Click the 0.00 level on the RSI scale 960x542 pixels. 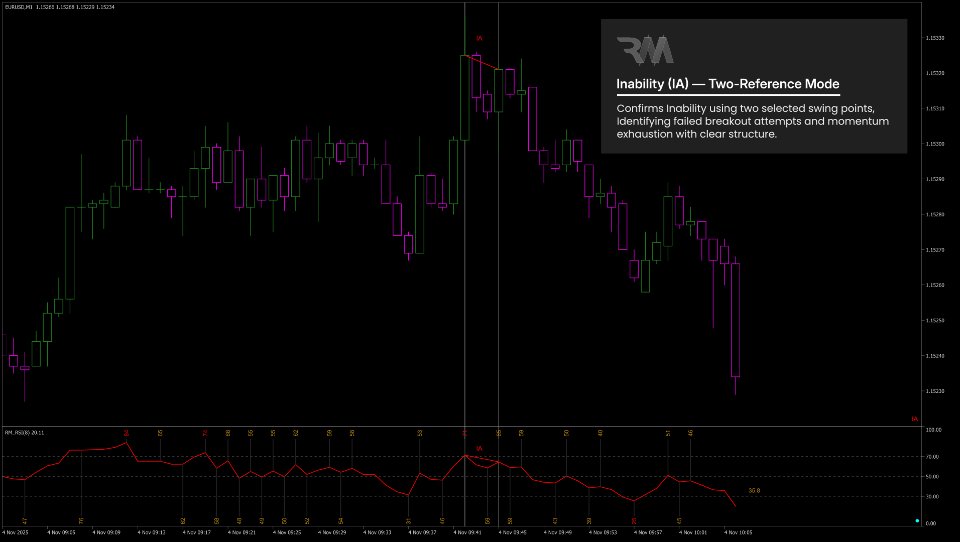pyautogui.click(x=931, y=523)
